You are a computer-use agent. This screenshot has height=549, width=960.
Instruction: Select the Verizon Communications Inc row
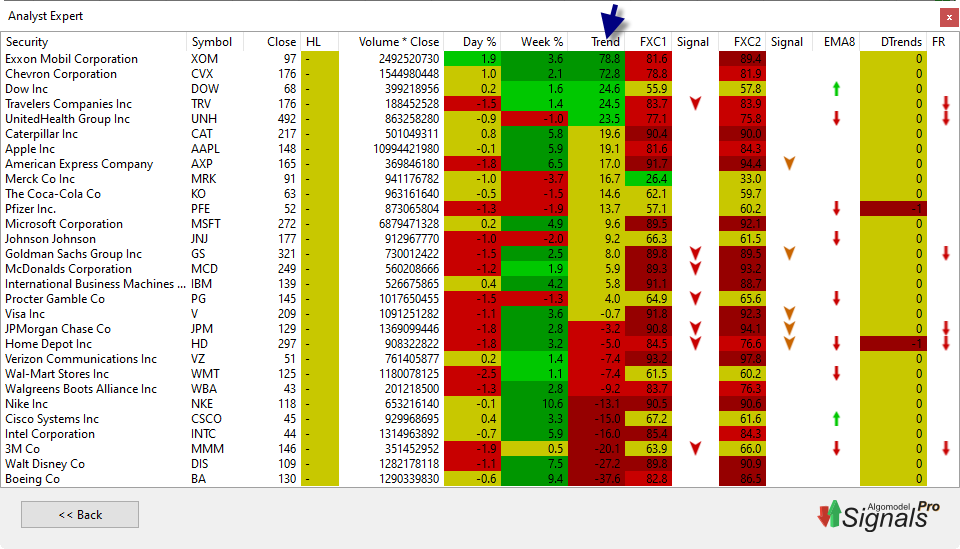pyautogui.click(x=480, y=359)
